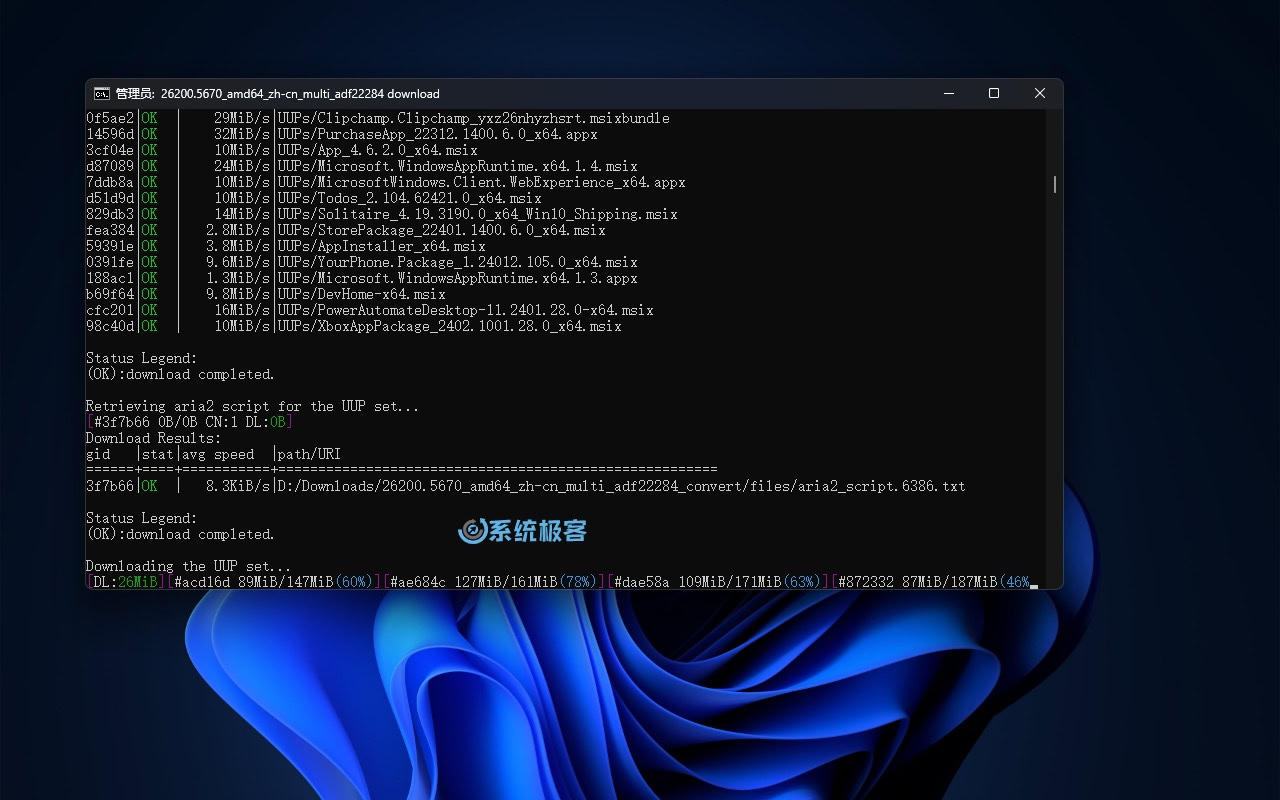Click the "DL:26MiB" download speed indicator

coord(125,582)
